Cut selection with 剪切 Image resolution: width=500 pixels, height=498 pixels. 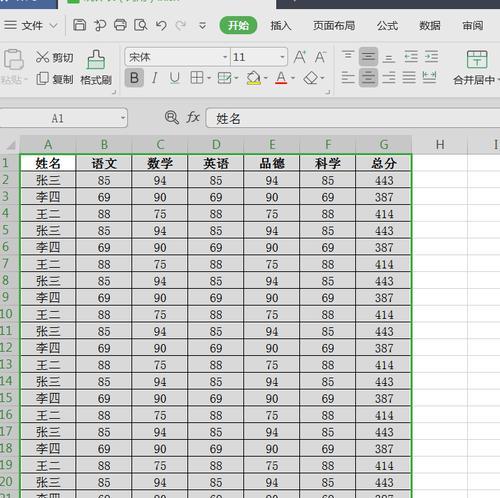[x=54, y=57]
